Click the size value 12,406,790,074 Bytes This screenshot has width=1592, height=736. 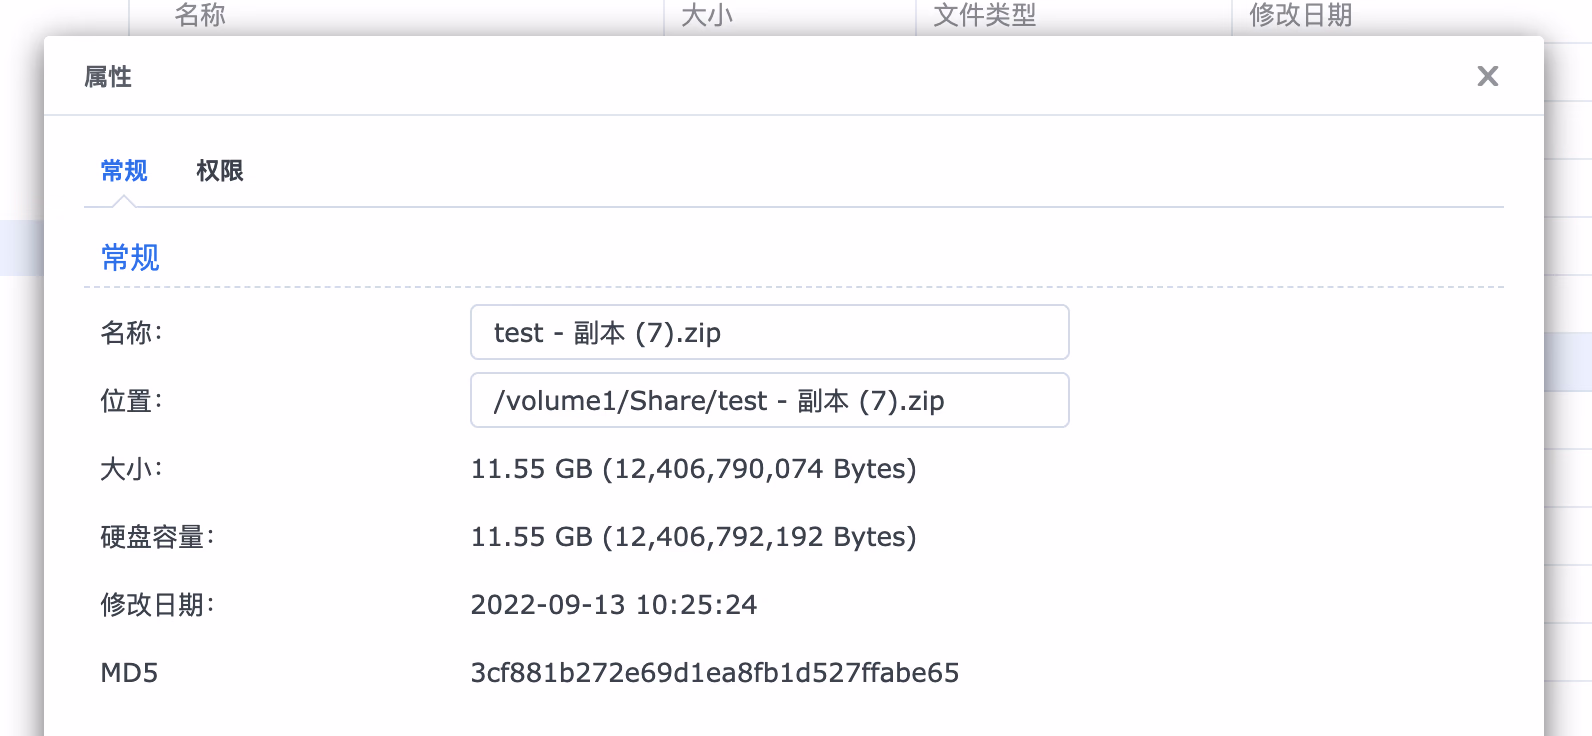pyautogui.click(x=693, y=468)
